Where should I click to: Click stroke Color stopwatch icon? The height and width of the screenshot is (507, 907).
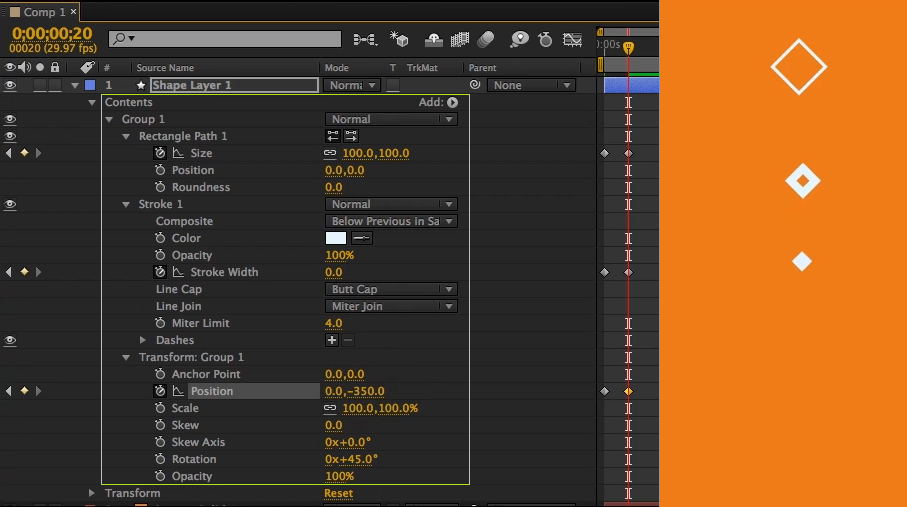pos(160,238)
